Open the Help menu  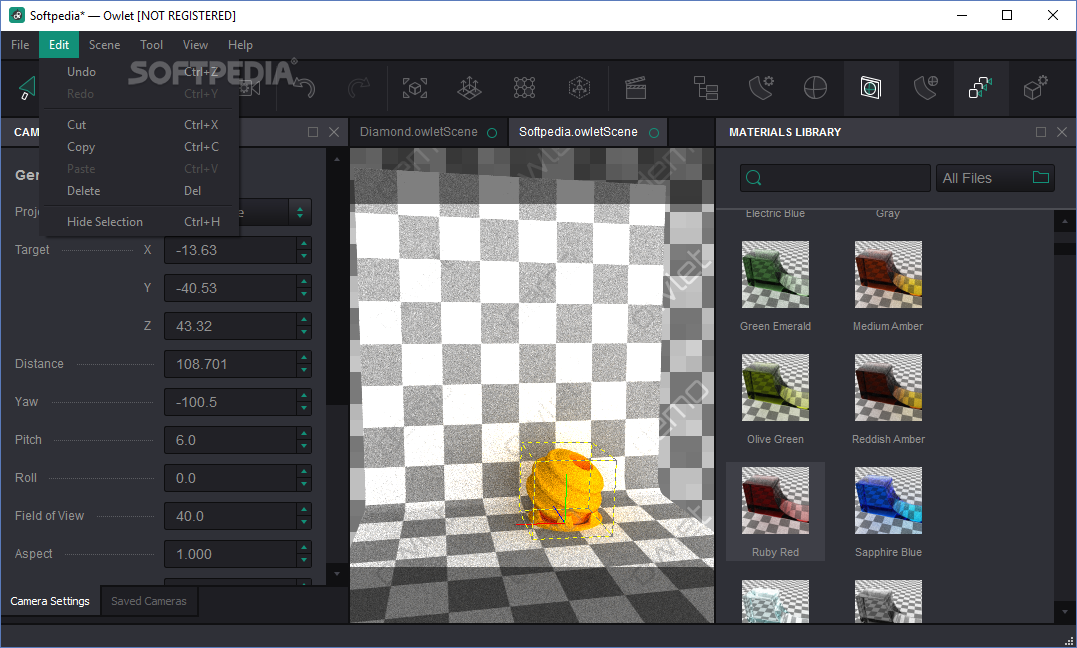(x=240, y=45)
